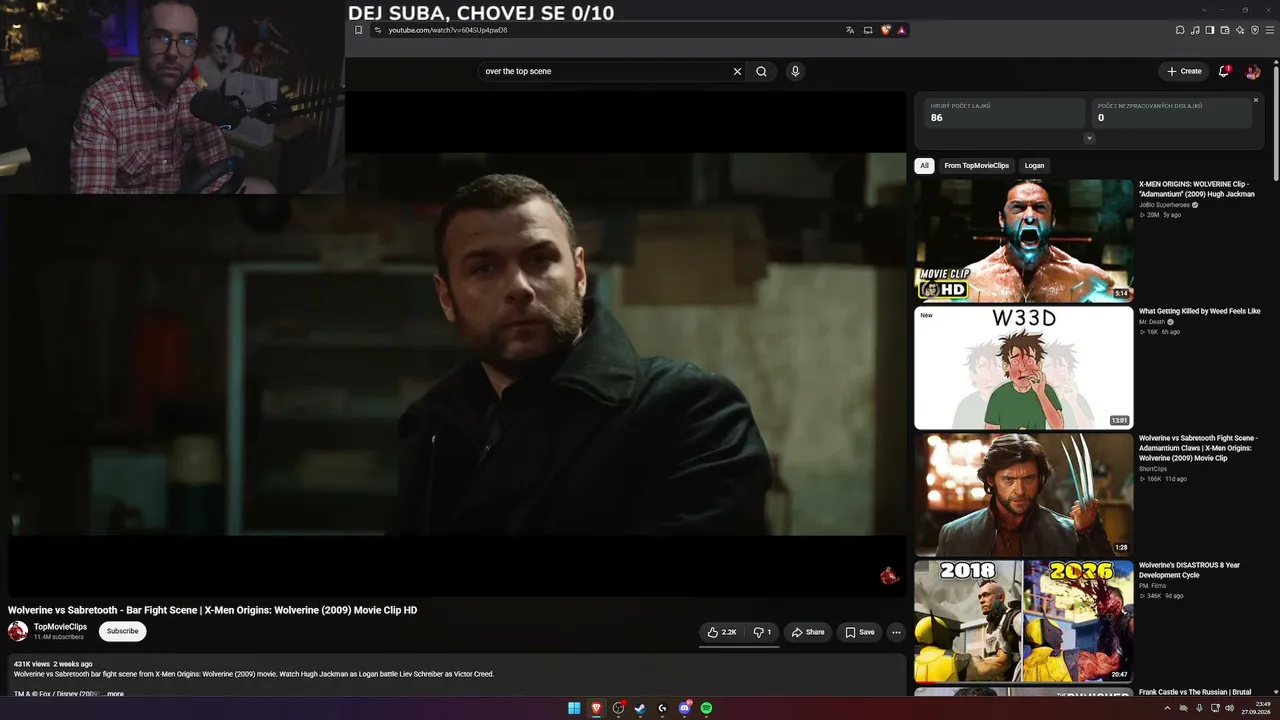
Task: Open 'Wolverine's DISASTROUS 8 Year Development Cycle' title
Action: click(x=1189, y=570)
